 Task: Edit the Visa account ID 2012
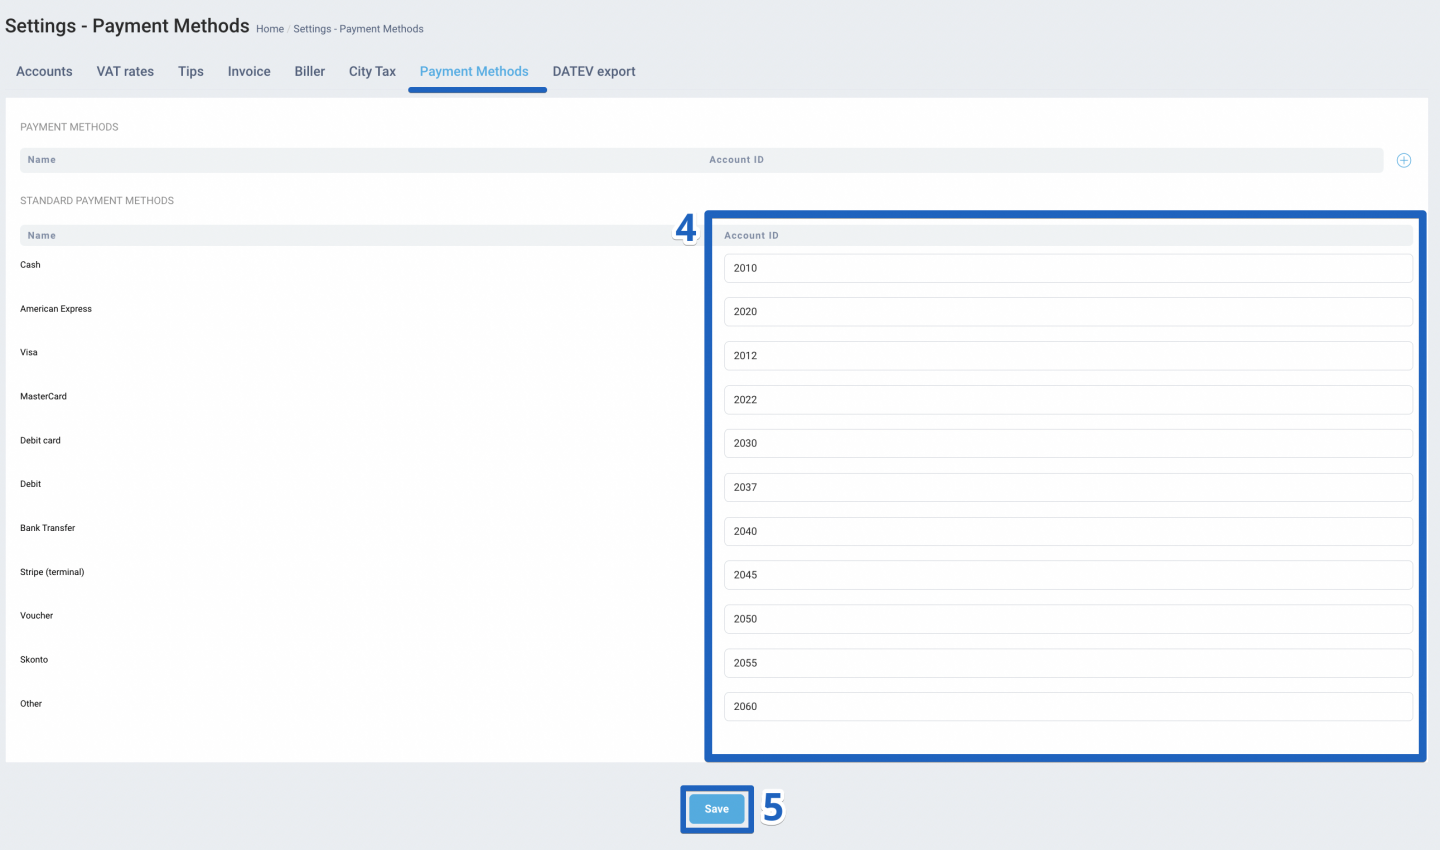click(1068, 356)
